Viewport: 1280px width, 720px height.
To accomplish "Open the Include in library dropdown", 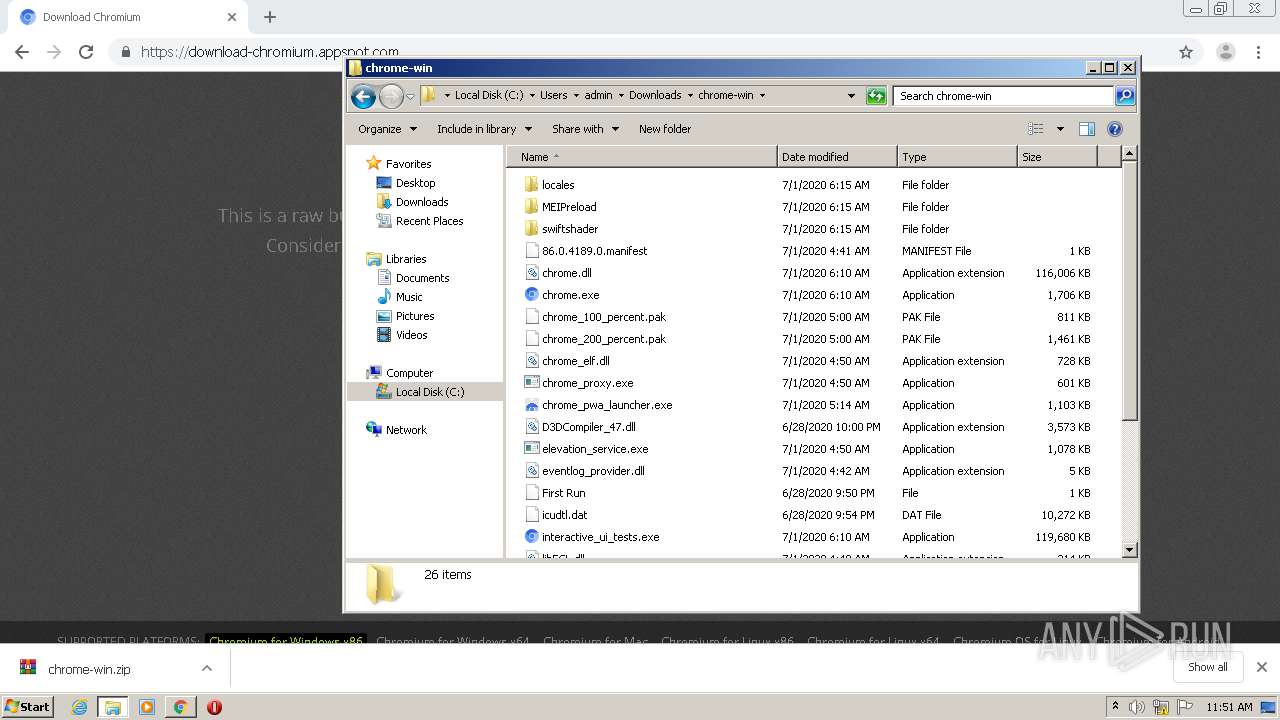I will click(x=484, y=129).
